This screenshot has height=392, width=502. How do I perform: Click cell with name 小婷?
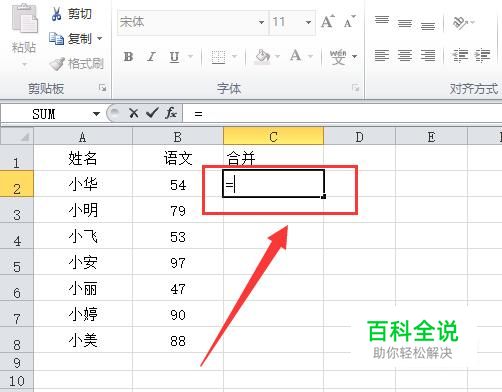click(x=83, y=314)
